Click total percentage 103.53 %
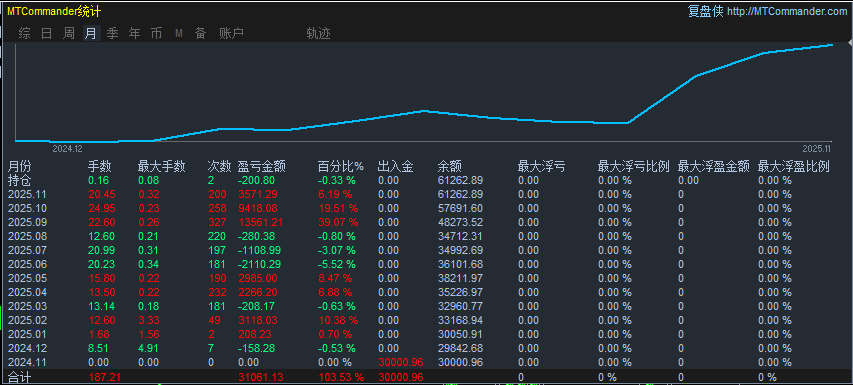 click(341, 377)
